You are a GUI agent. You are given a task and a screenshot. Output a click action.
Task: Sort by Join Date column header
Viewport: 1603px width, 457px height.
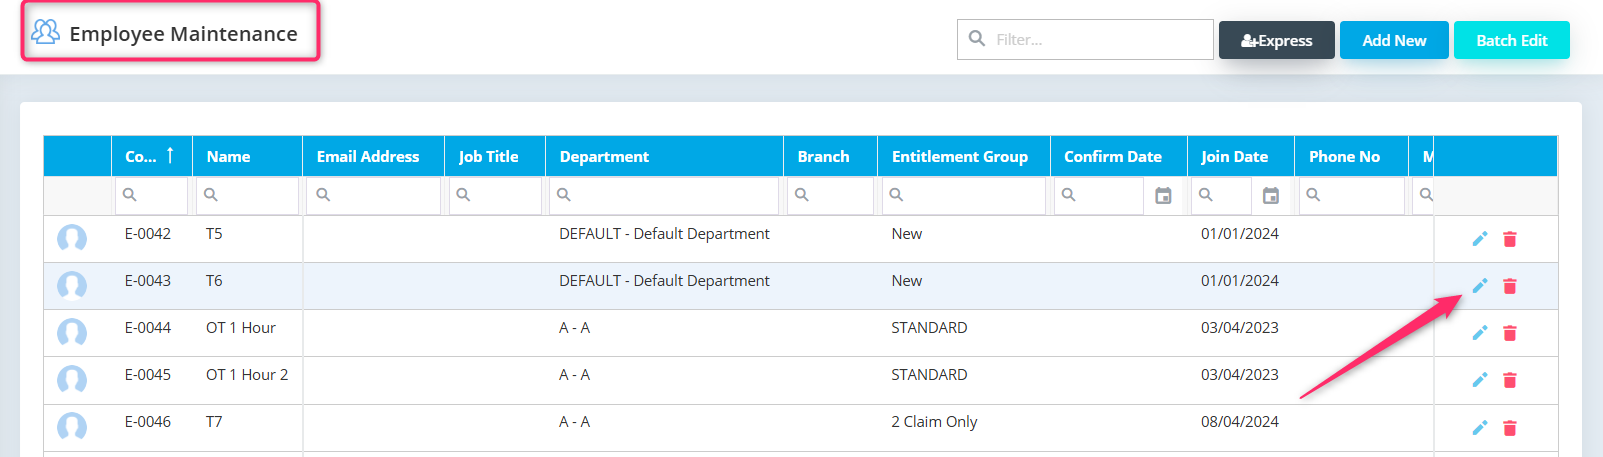1241,156
